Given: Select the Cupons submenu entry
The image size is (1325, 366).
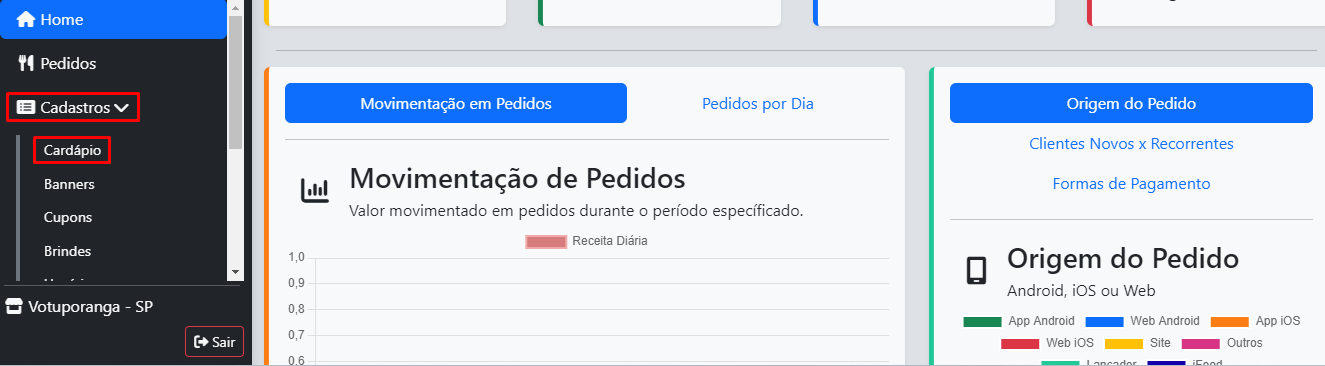Looking at the screenshot, I should coord(68,217).
